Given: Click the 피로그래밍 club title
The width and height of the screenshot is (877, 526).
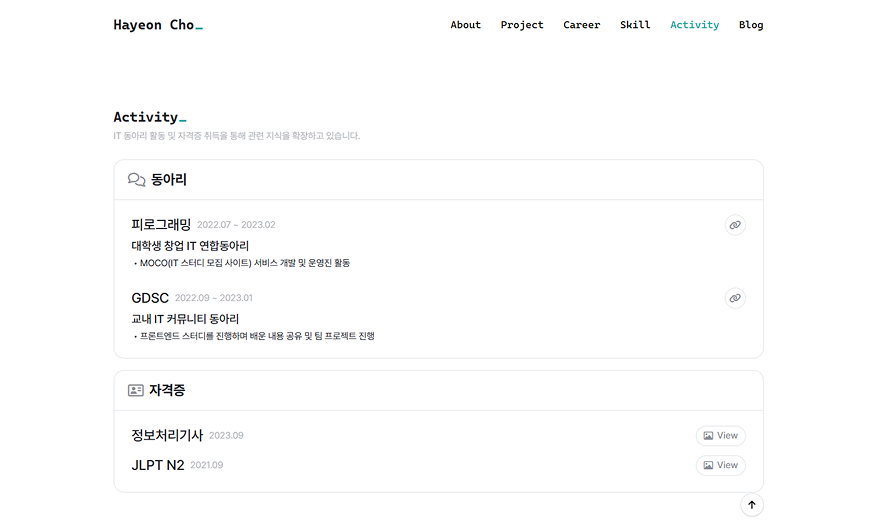Looking at the screenshot, I should [161, 225].
